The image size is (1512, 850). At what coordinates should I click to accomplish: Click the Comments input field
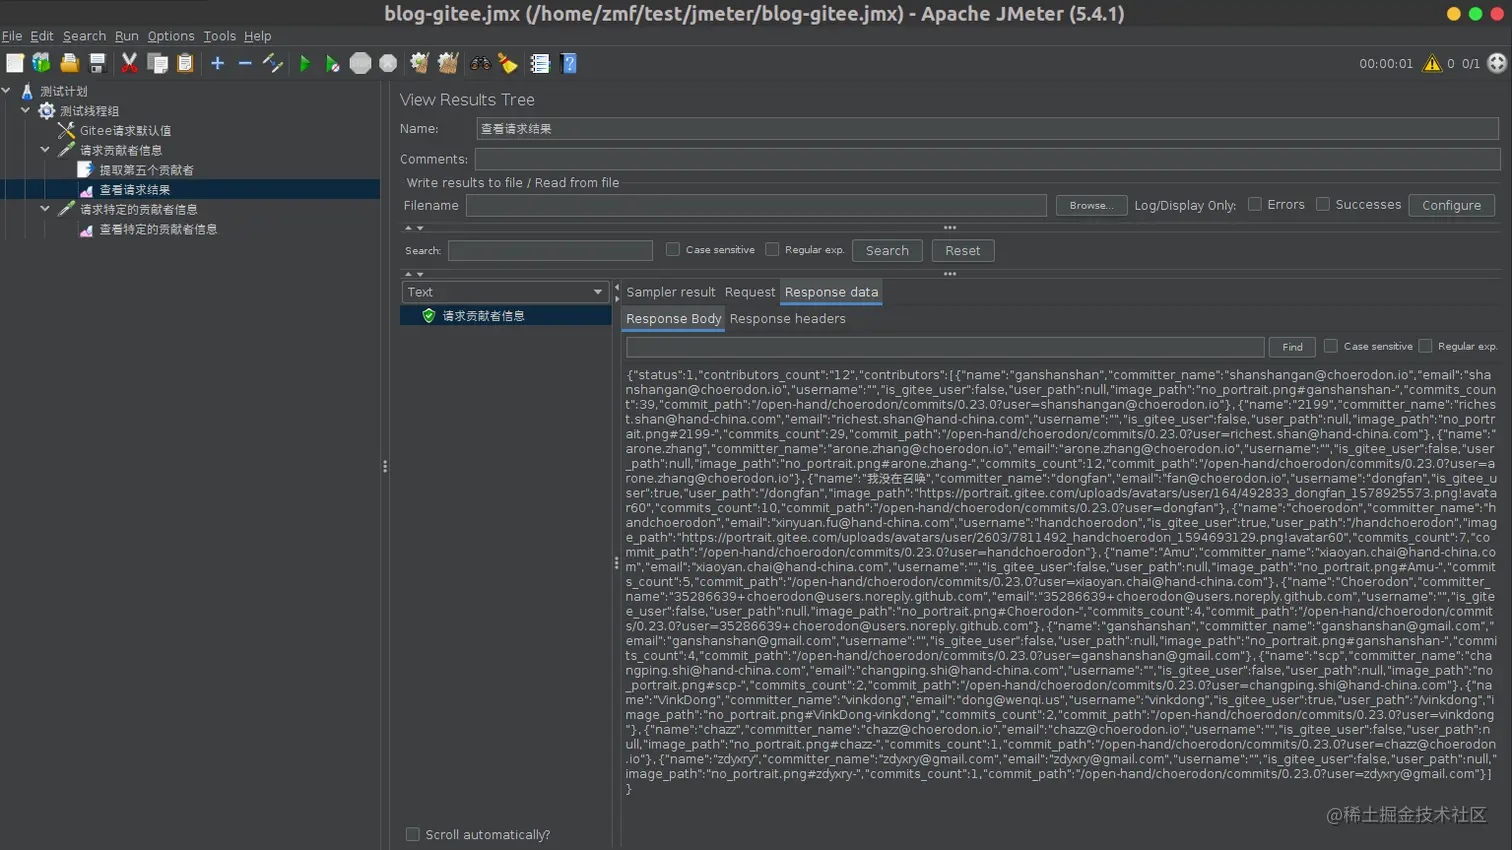coord(987,159)
